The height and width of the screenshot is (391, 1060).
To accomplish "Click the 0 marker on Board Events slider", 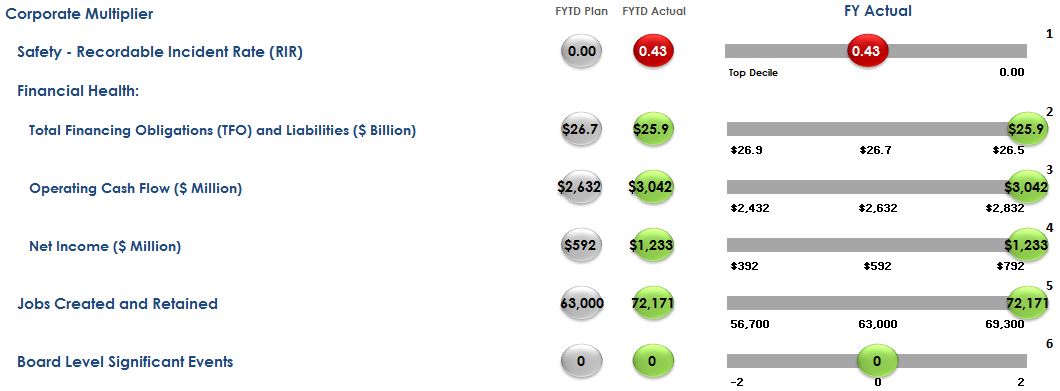I will 877,361.
